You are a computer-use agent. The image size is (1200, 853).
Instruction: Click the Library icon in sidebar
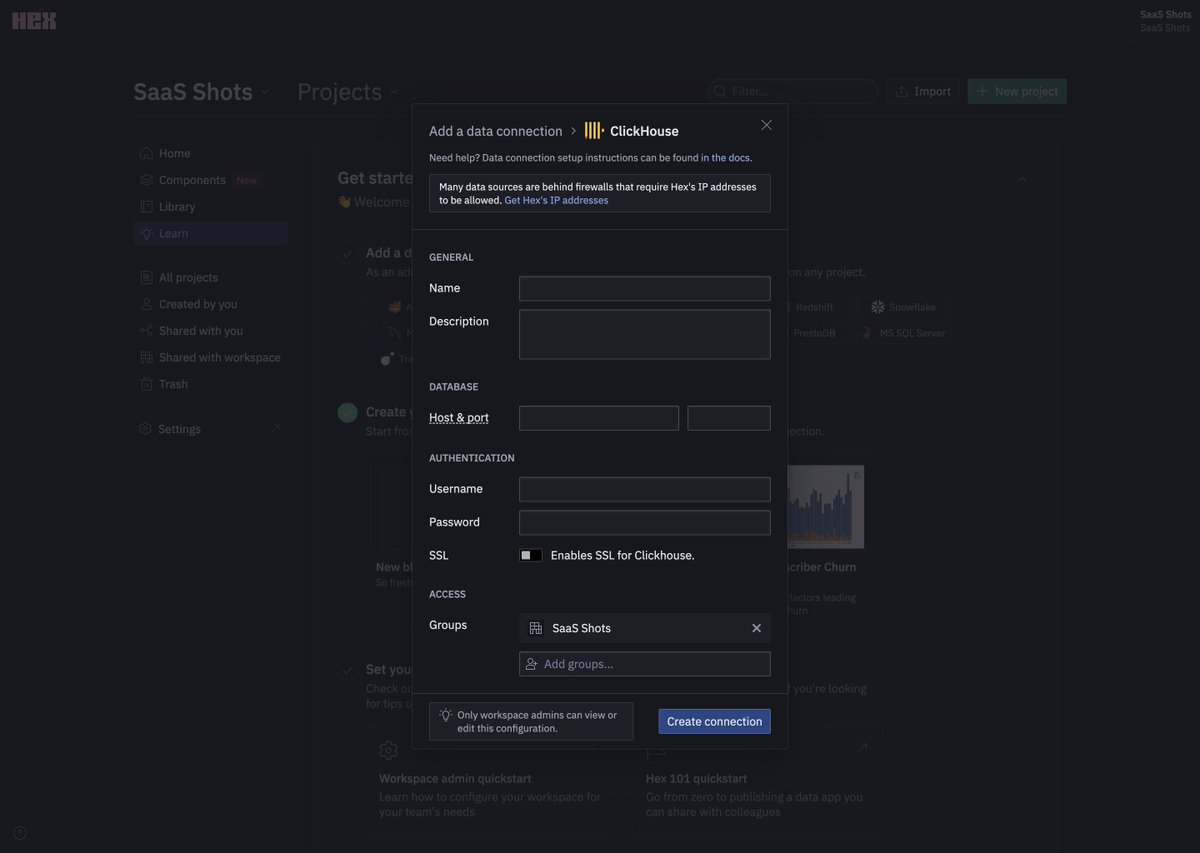(x=146, y=207)
